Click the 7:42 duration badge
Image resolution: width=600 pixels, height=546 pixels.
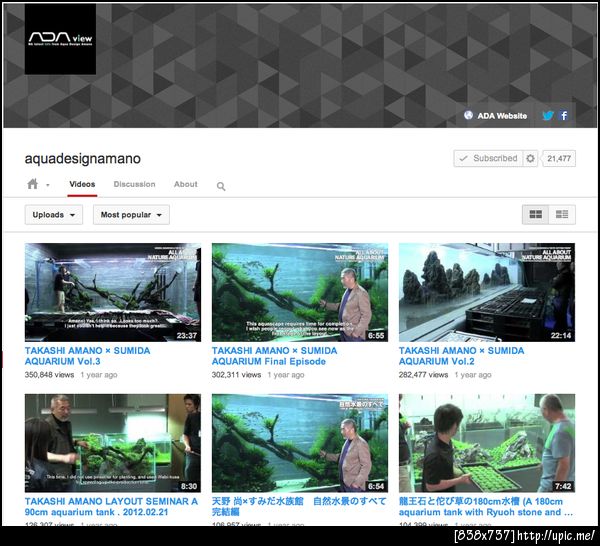563,486
